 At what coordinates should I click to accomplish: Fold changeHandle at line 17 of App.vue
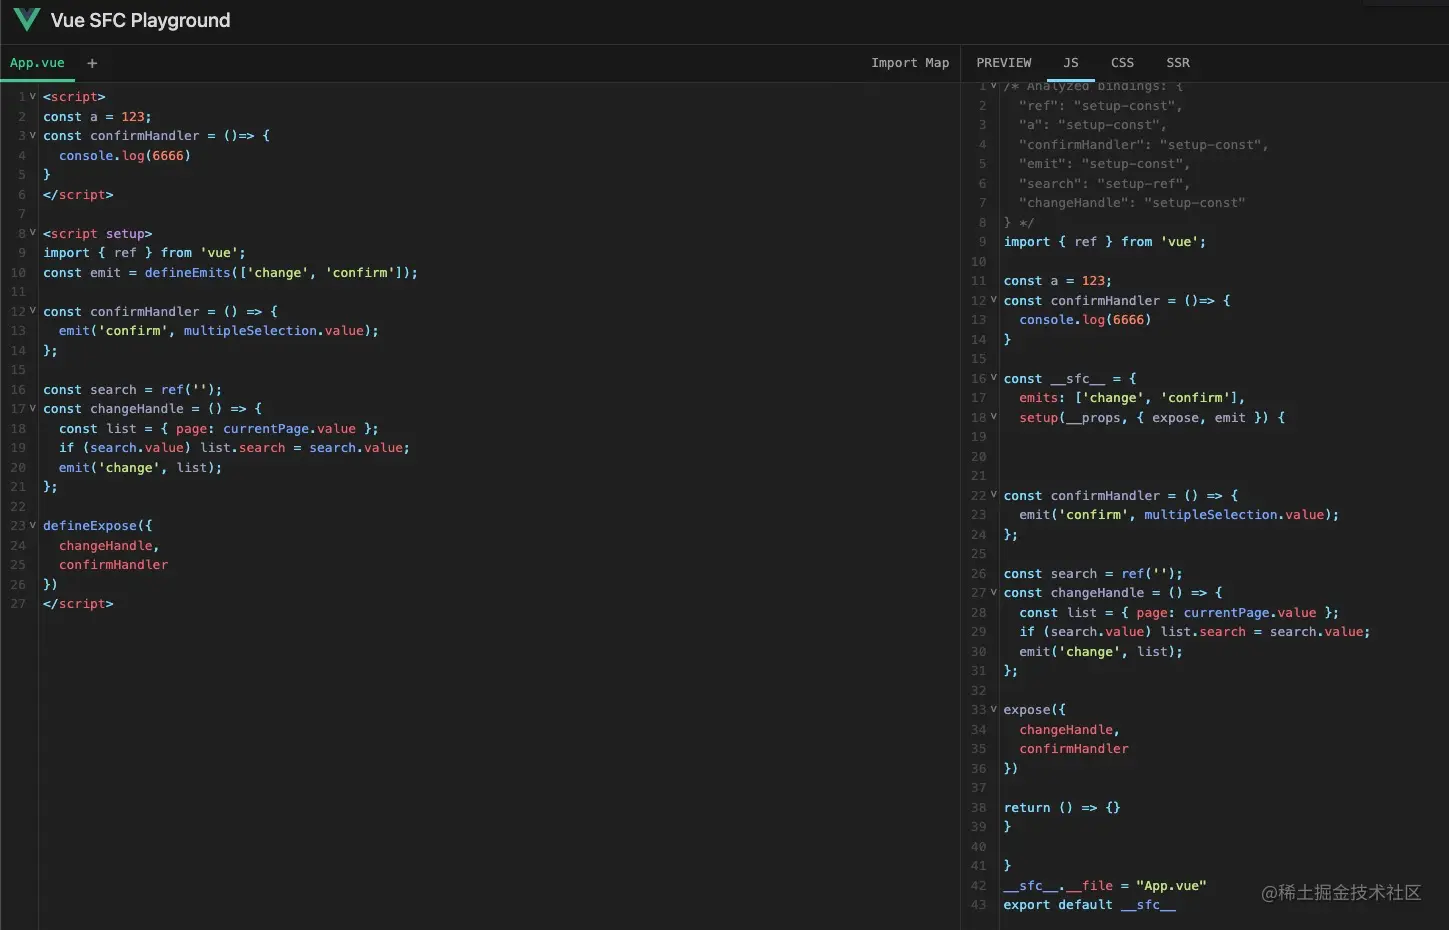coord(32,408)
